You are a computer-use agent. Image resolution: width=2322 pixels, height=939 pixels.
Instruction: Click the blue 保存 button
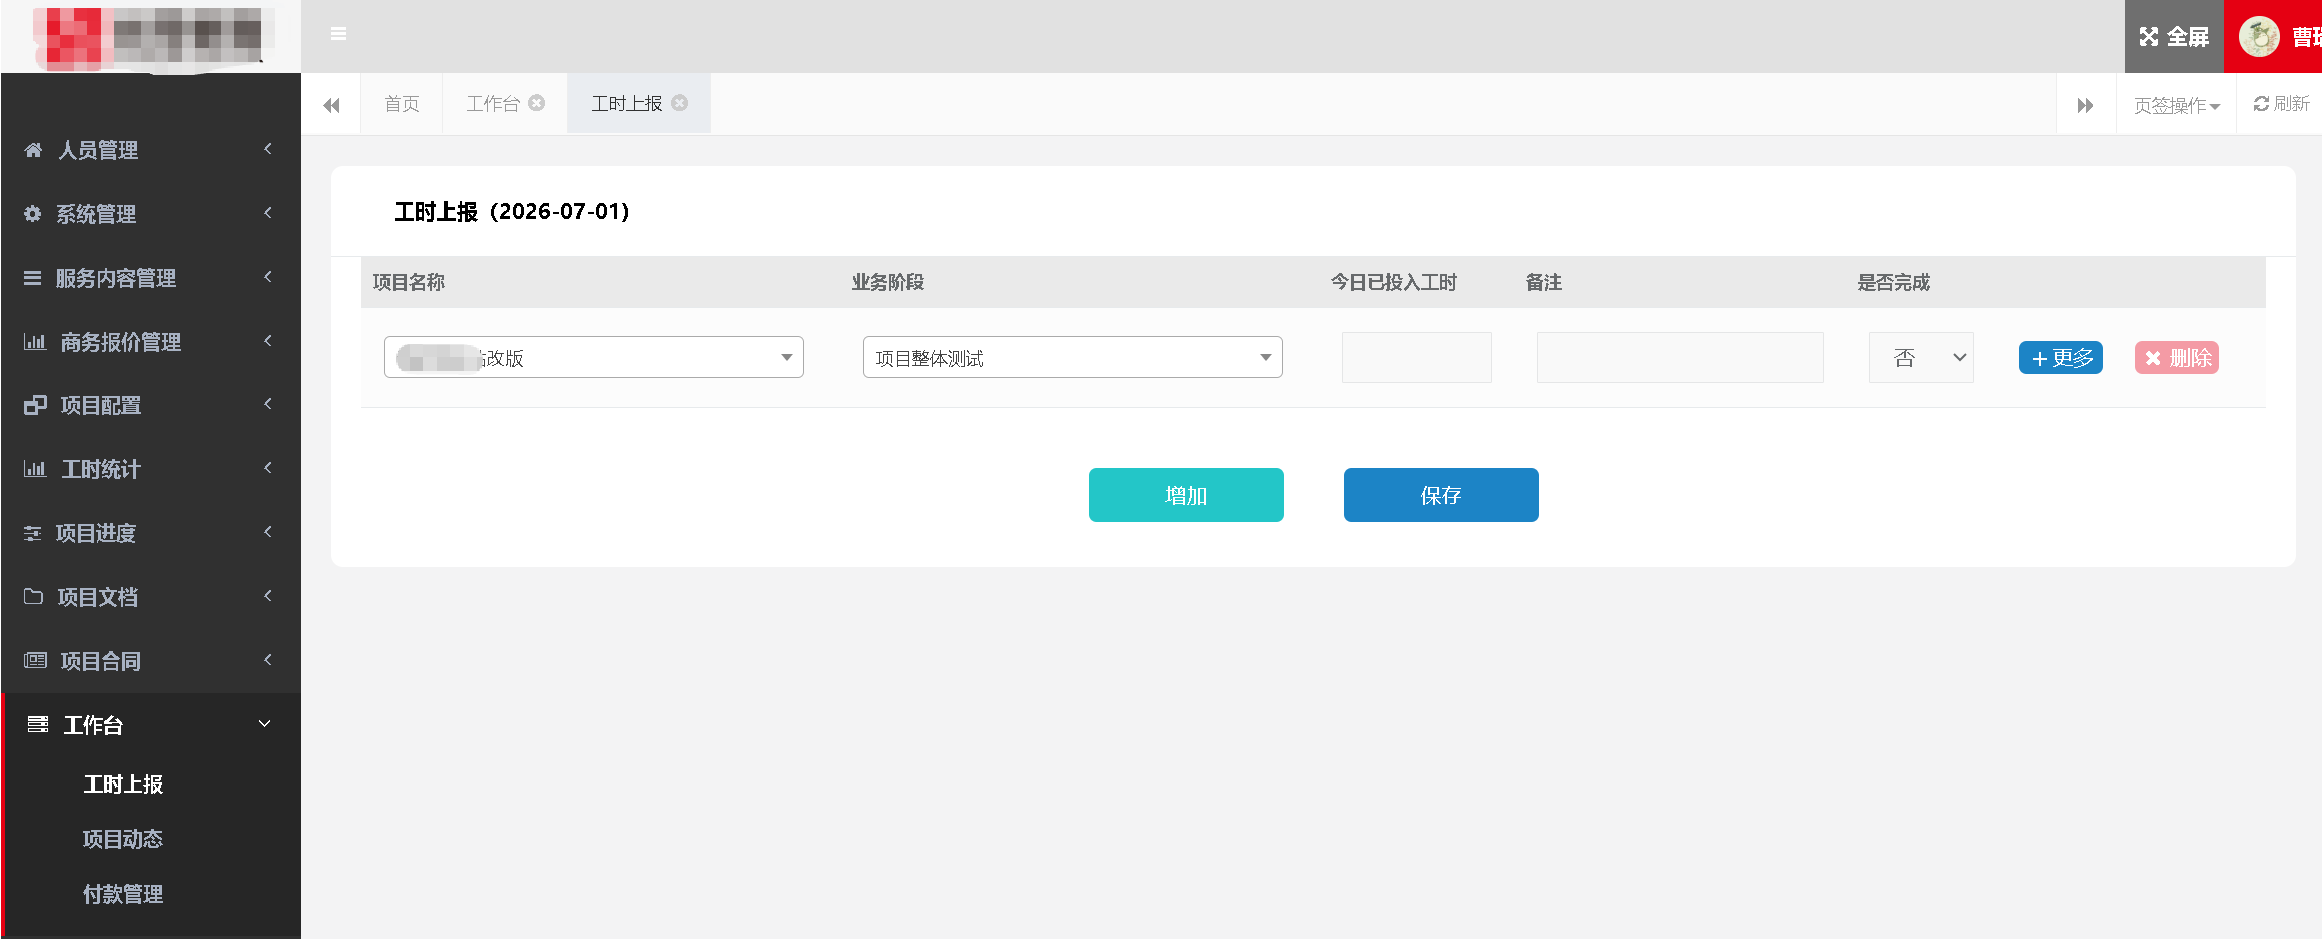point(1441,495)
